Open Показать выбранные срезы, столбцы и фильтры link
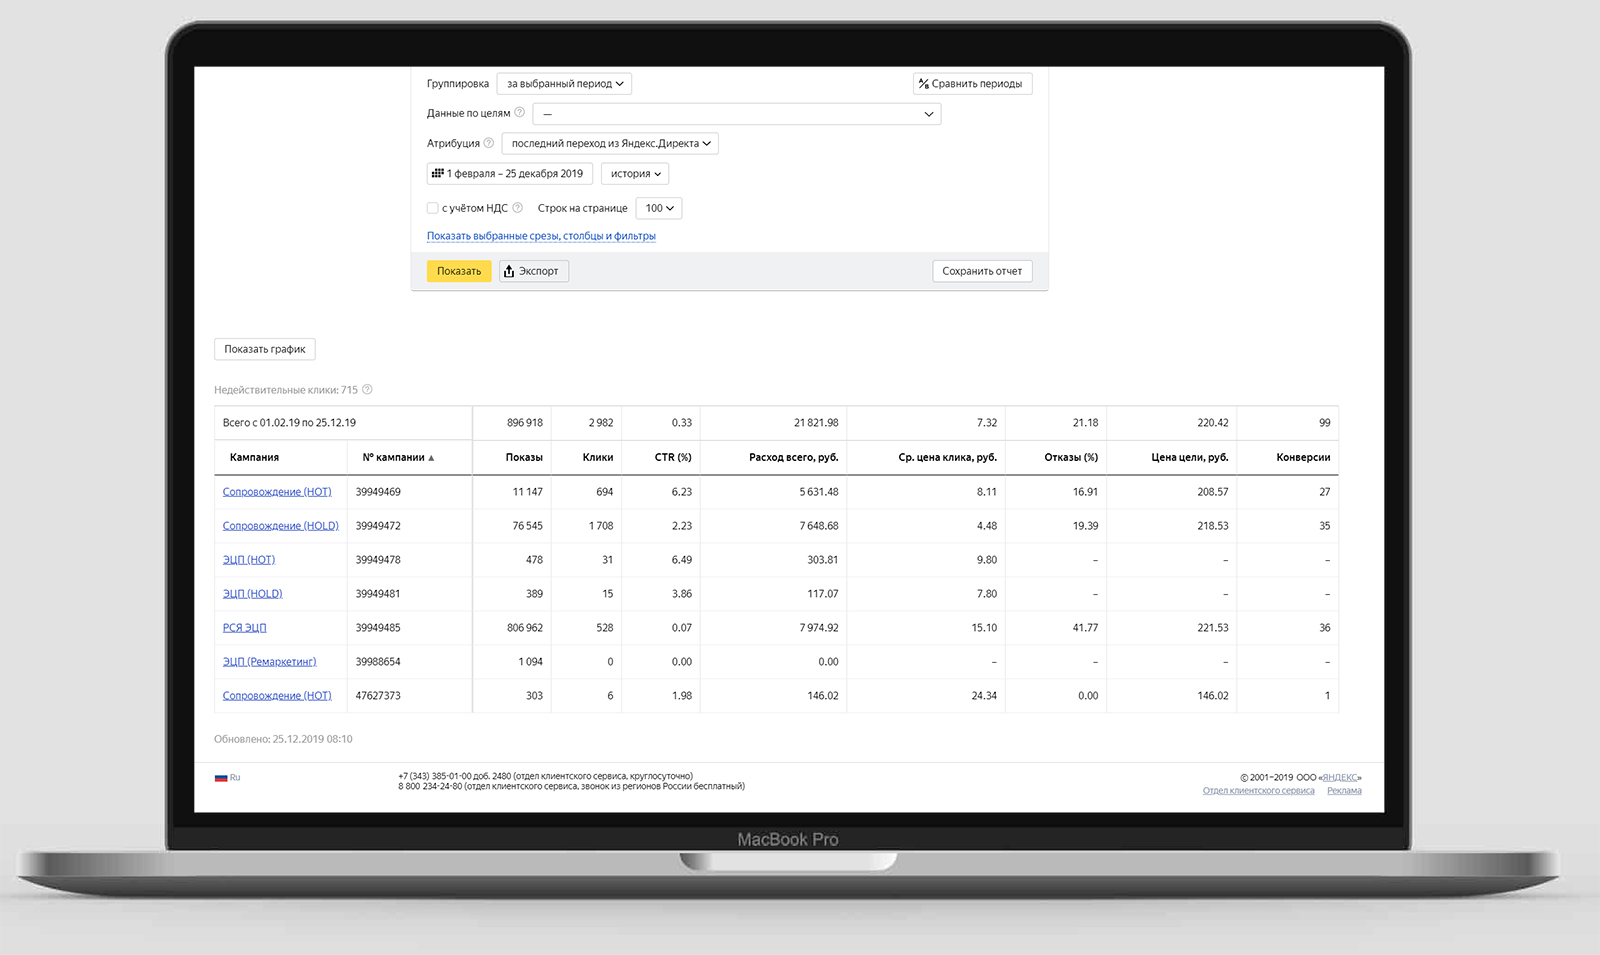Screen dimensions: 1600x955 pyautogui.click(x=541, y=236)
